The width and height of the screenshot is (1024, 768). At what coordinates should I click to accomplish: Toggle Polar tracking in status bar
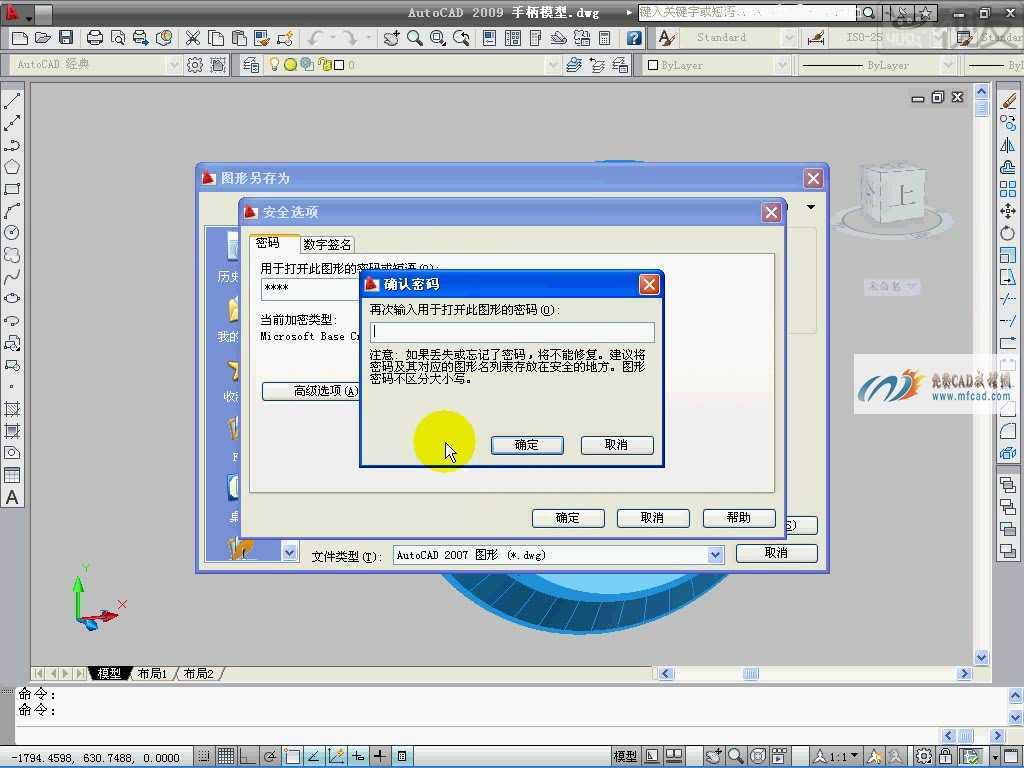[270, 756]
